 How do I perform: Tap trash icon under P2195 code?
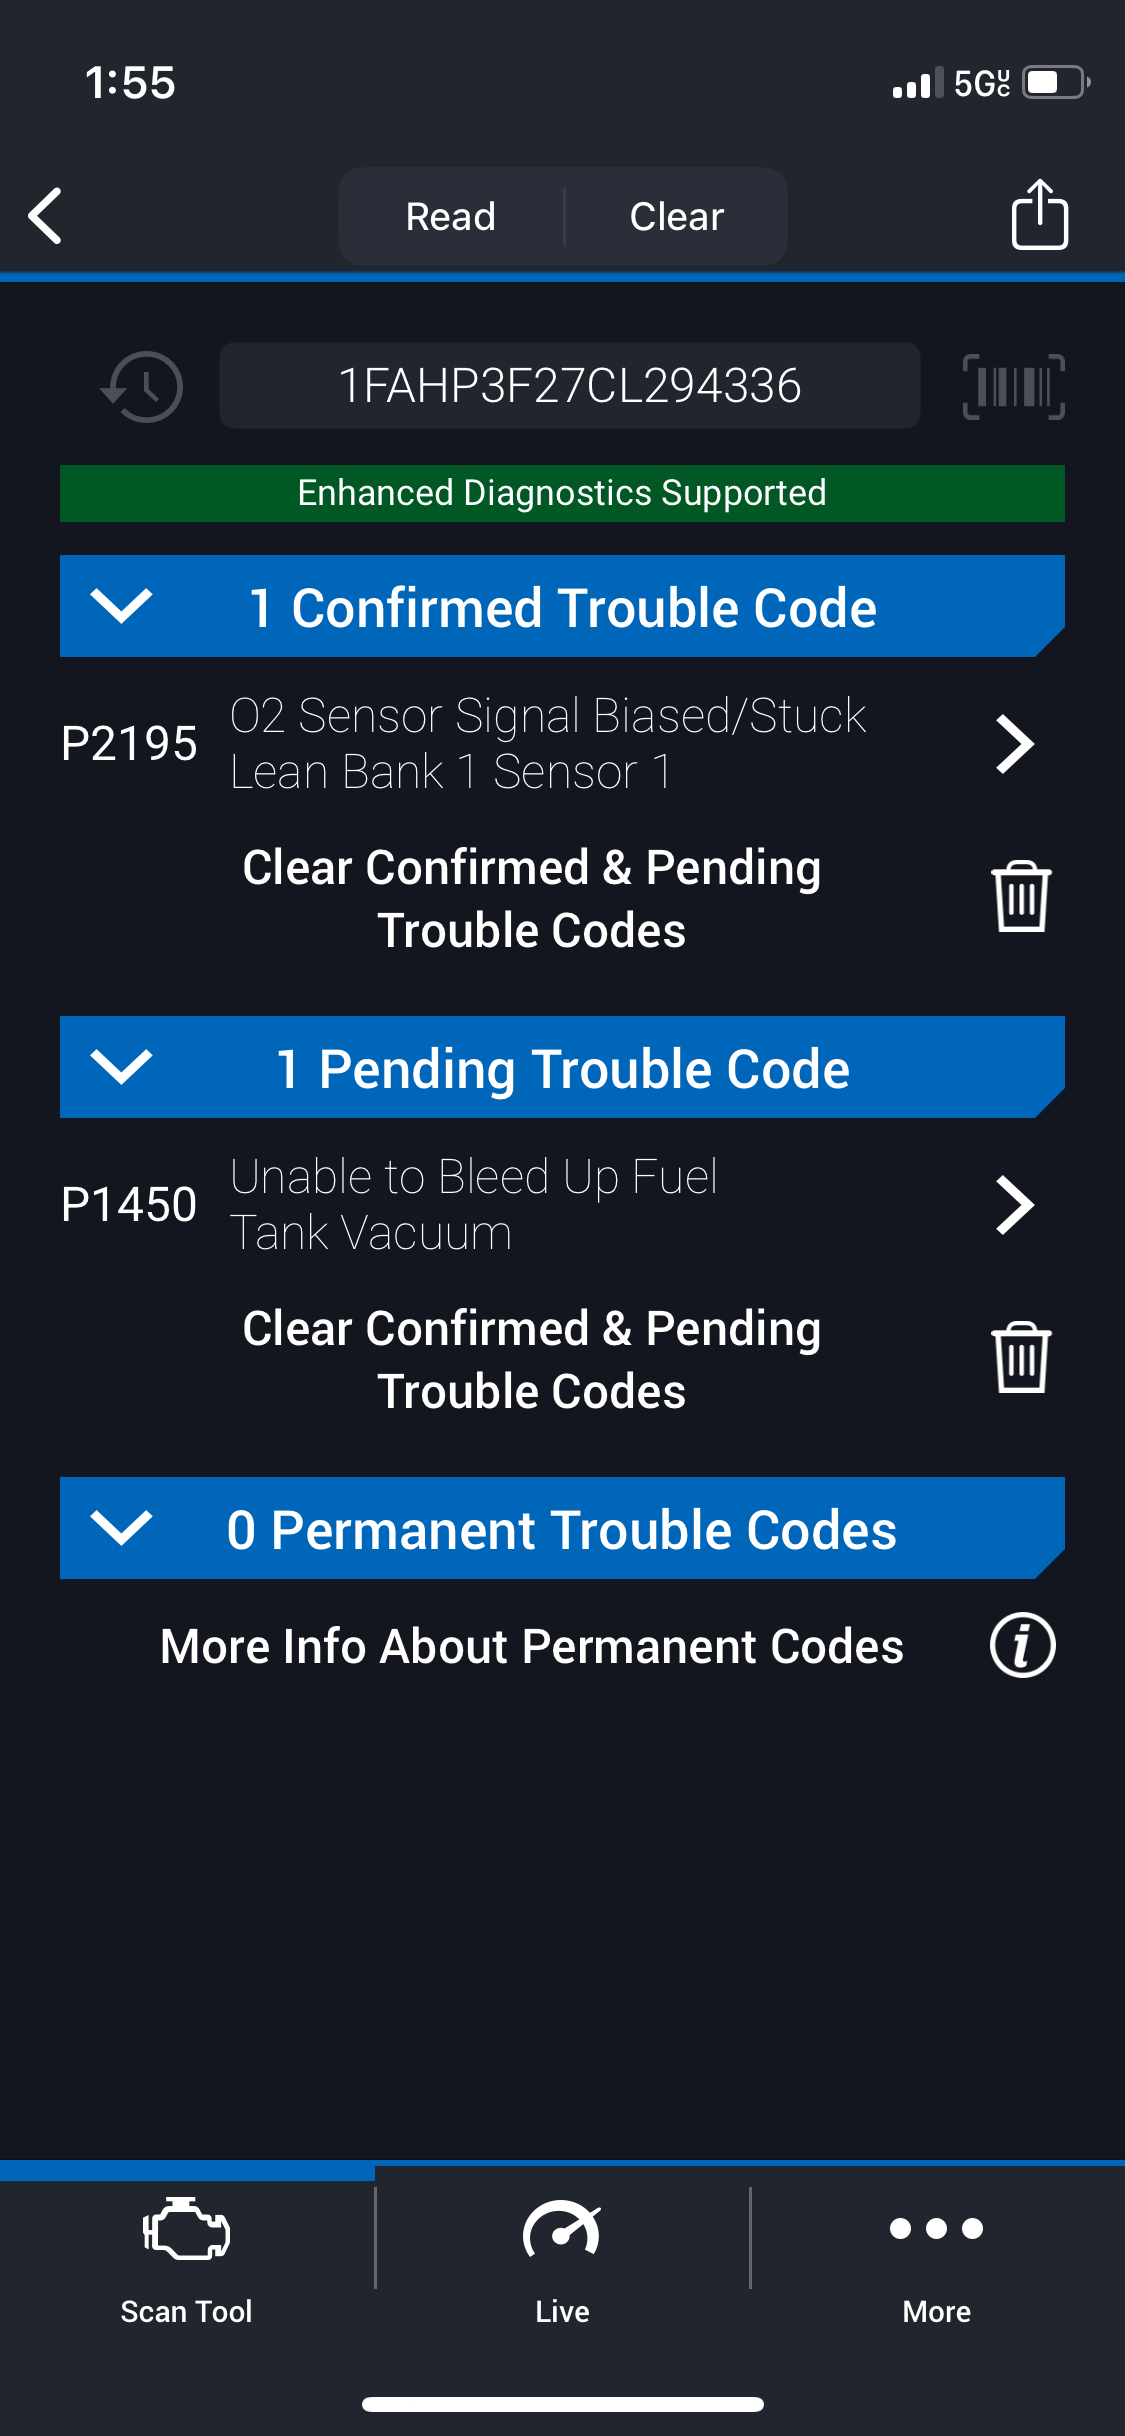click(x=1020, y=897)
